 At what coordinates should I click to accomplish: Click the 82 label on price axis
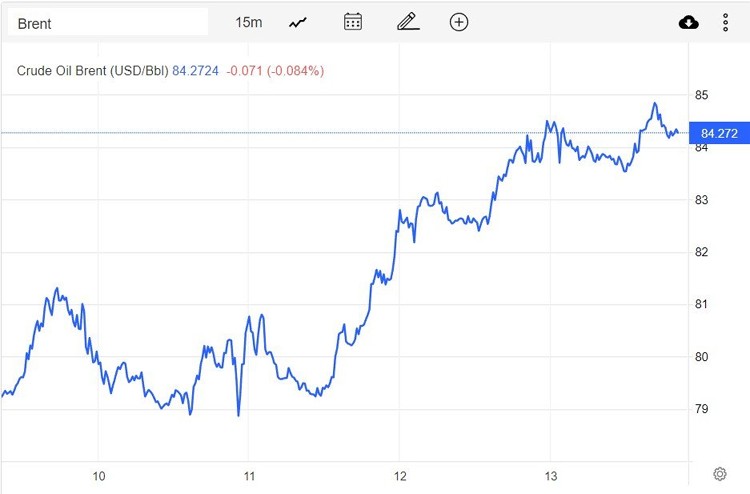click(x=702, y=252)
